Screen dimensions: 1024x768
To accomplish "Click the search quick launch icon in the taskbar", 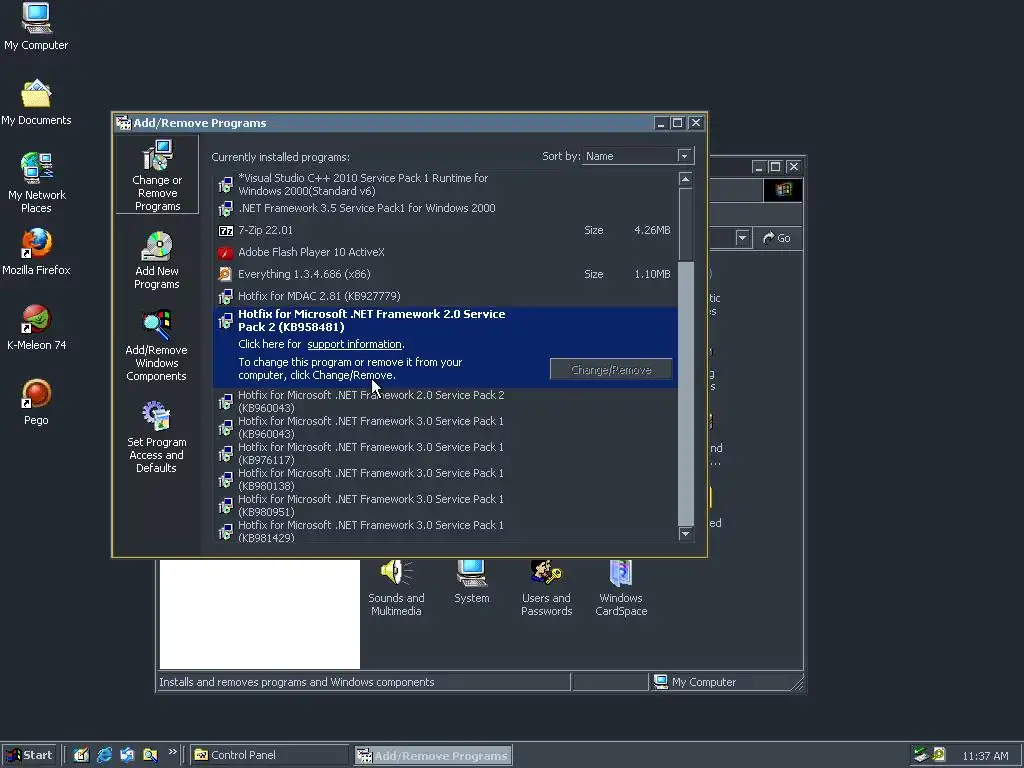I will [x=150, y=755].
